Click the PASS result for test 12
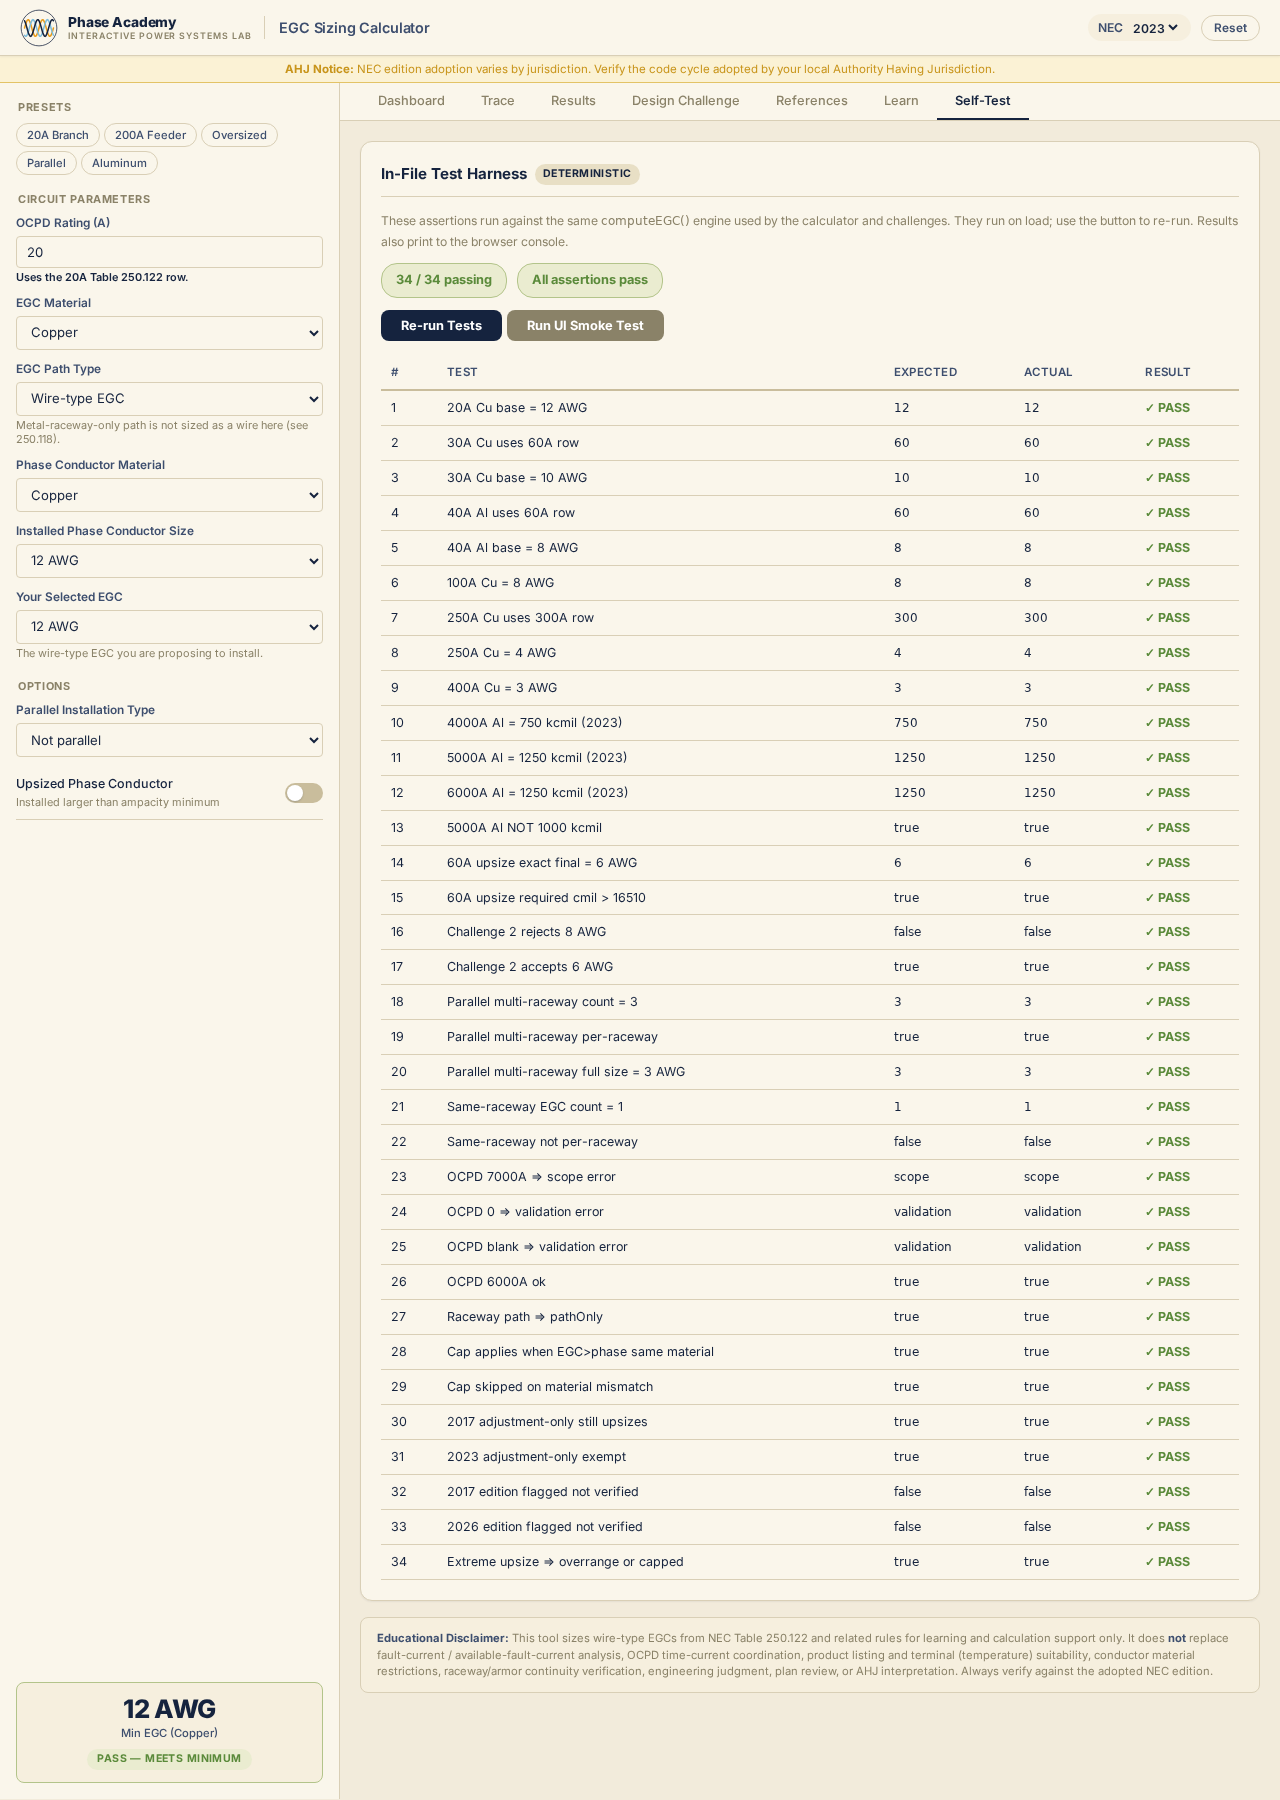 (x=1168, y=793)
